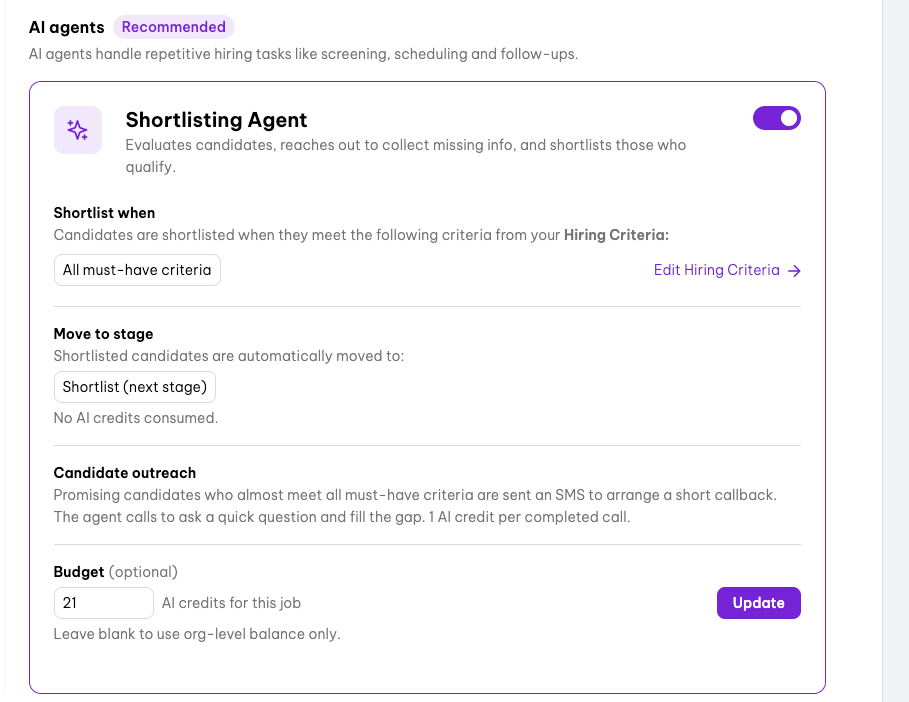Viewport: 909px width, 702px height.
Task: Click the sparkle Shortlisting Agent icon
Action: [78, 130]
